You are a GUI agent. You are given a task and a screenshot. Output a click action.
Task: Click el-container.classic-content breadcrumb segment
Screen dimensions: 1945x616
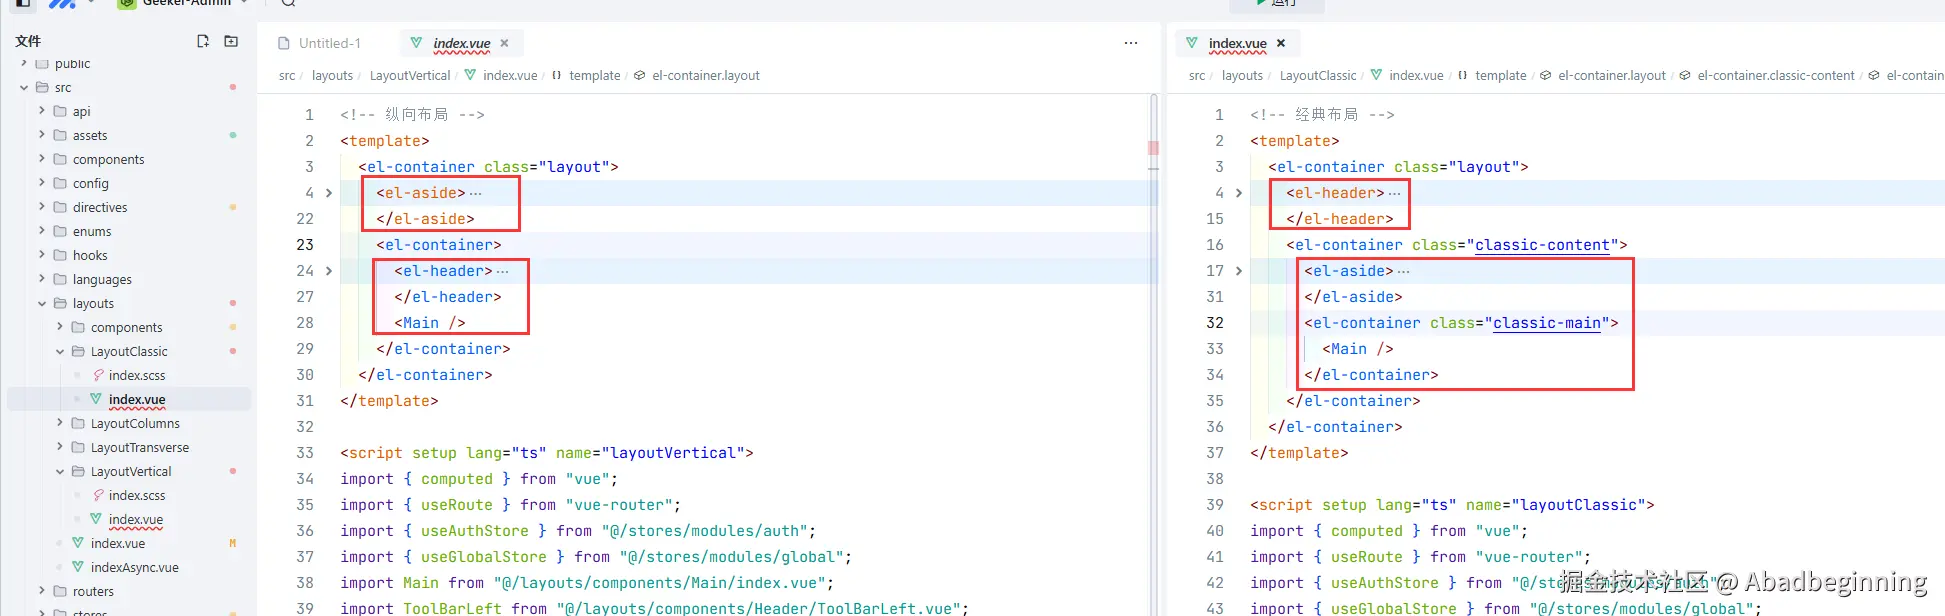click(x=1776, y=75)
